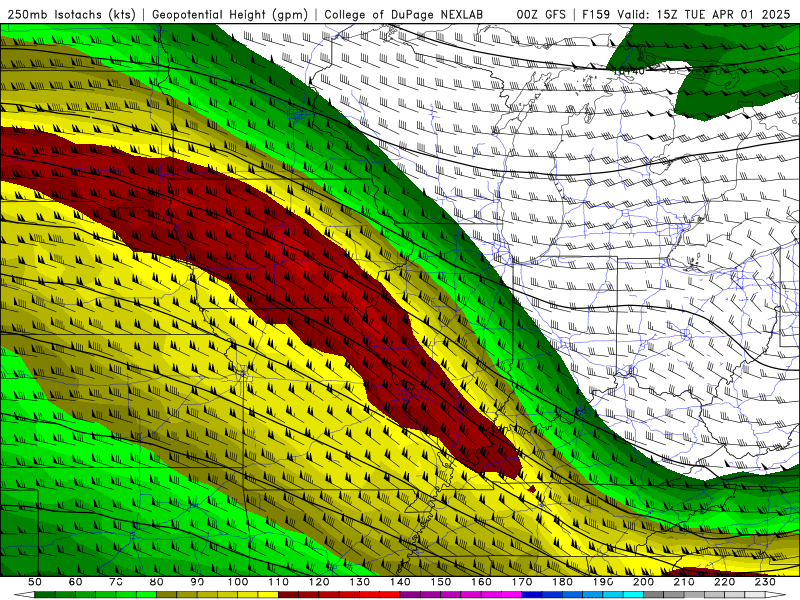Click the 220 label on the color scale
This screenshot has width=800, height=600.
pos(724,582)
